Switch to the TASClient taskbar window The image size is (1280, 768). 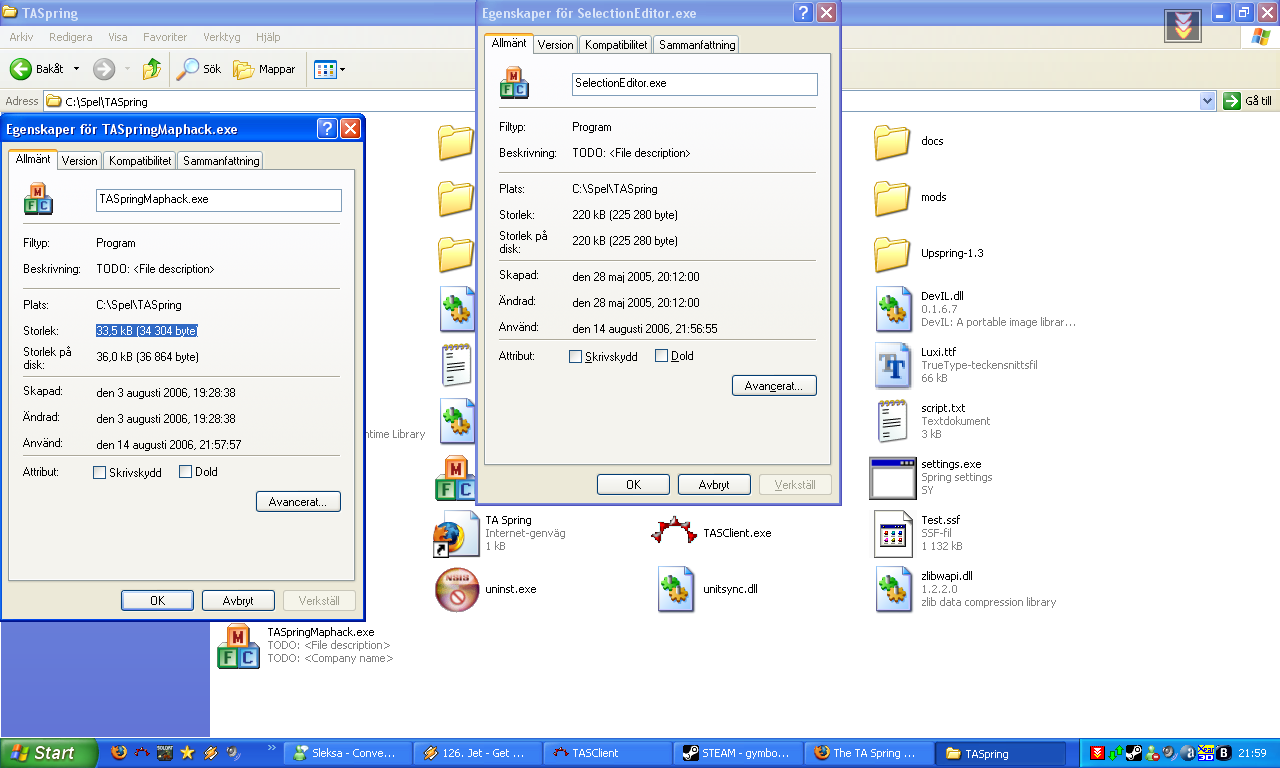tap(606, 754)
